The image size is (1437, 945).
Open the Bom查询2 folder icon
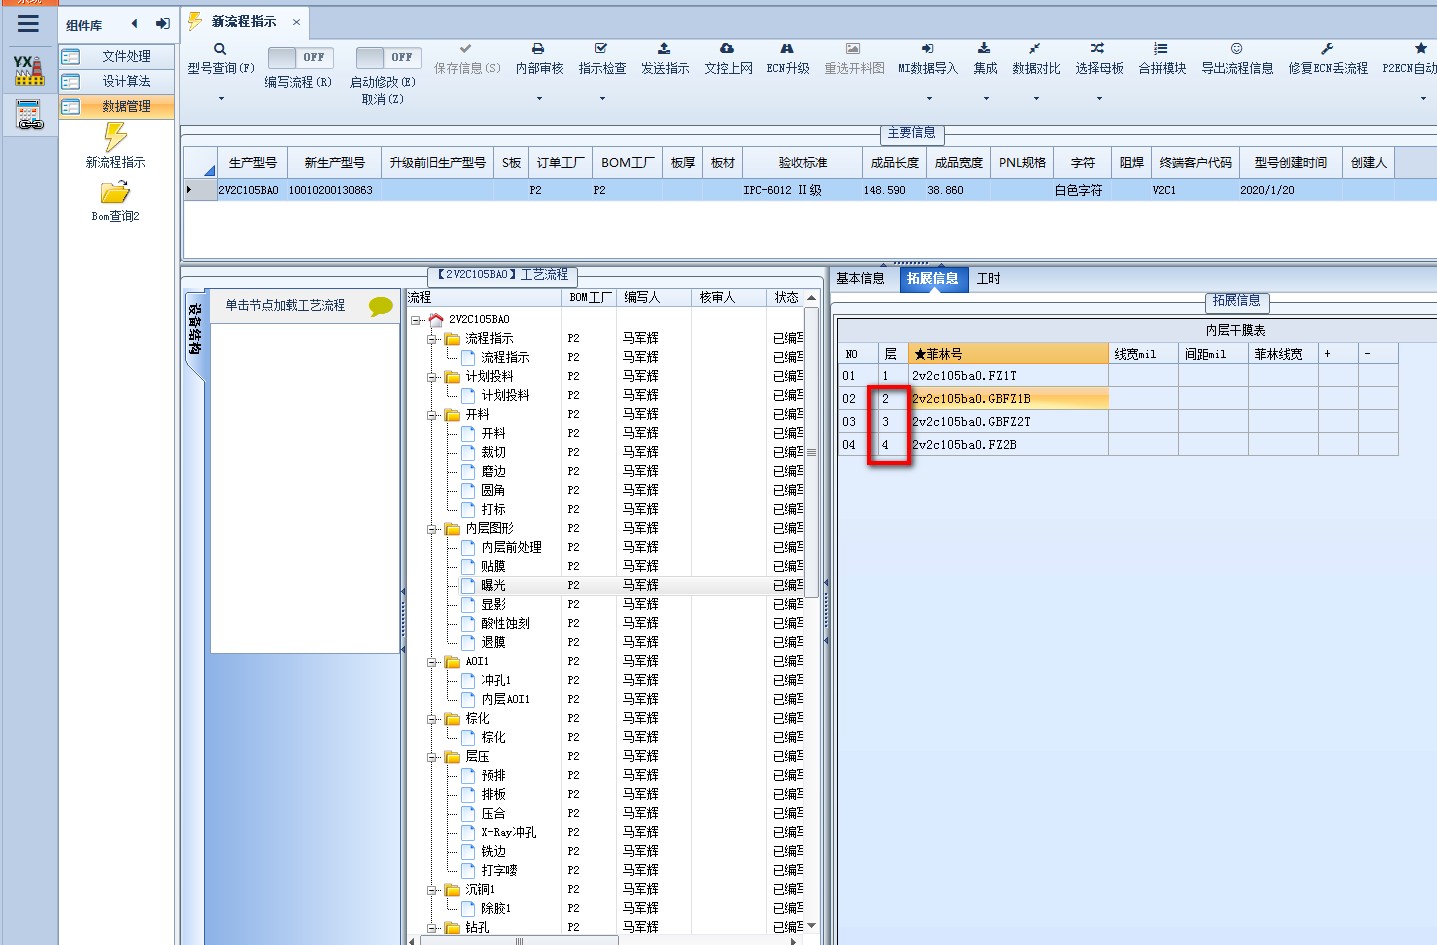115,192
